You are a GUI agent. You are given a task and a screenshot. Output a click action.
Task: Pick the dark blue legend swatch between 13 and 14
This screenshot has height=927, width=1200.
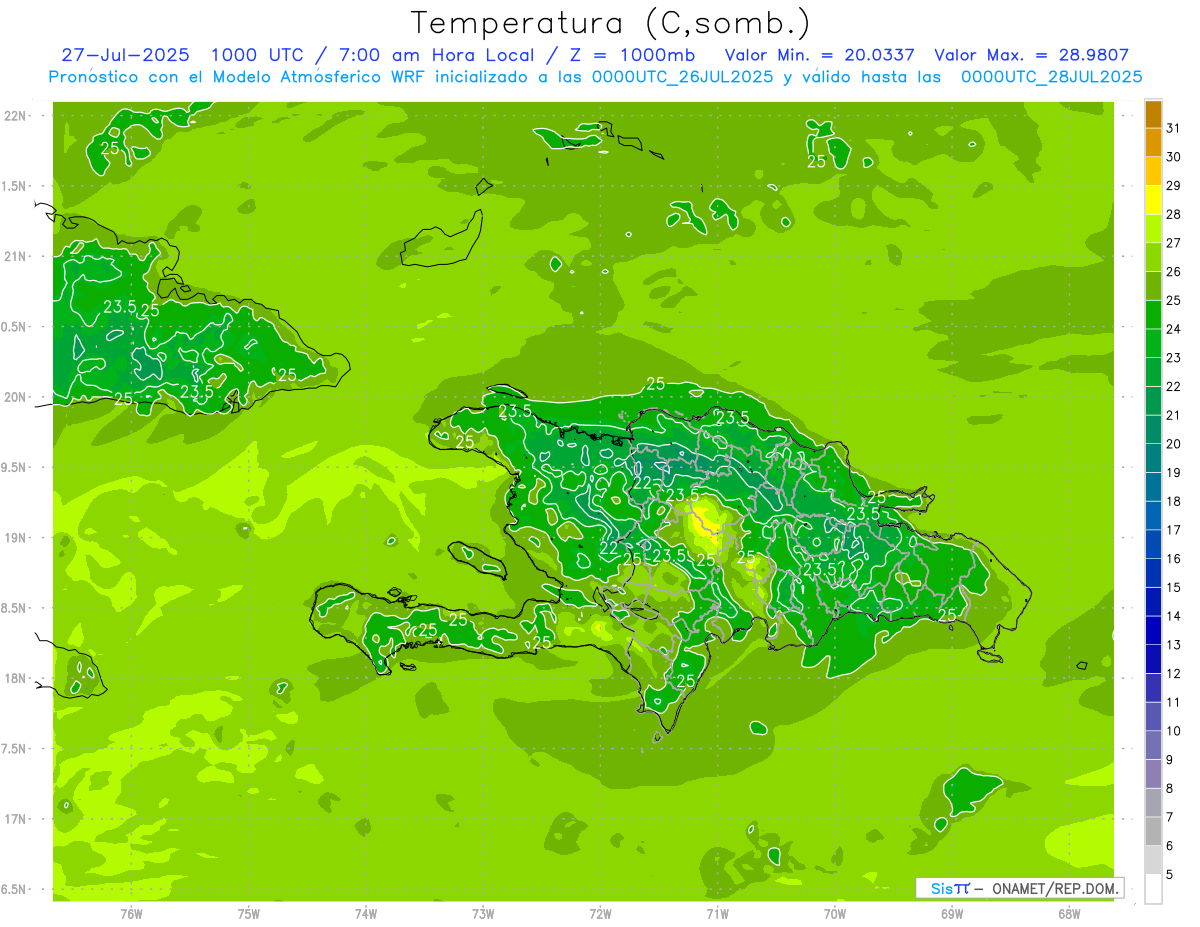[1153, 630]
